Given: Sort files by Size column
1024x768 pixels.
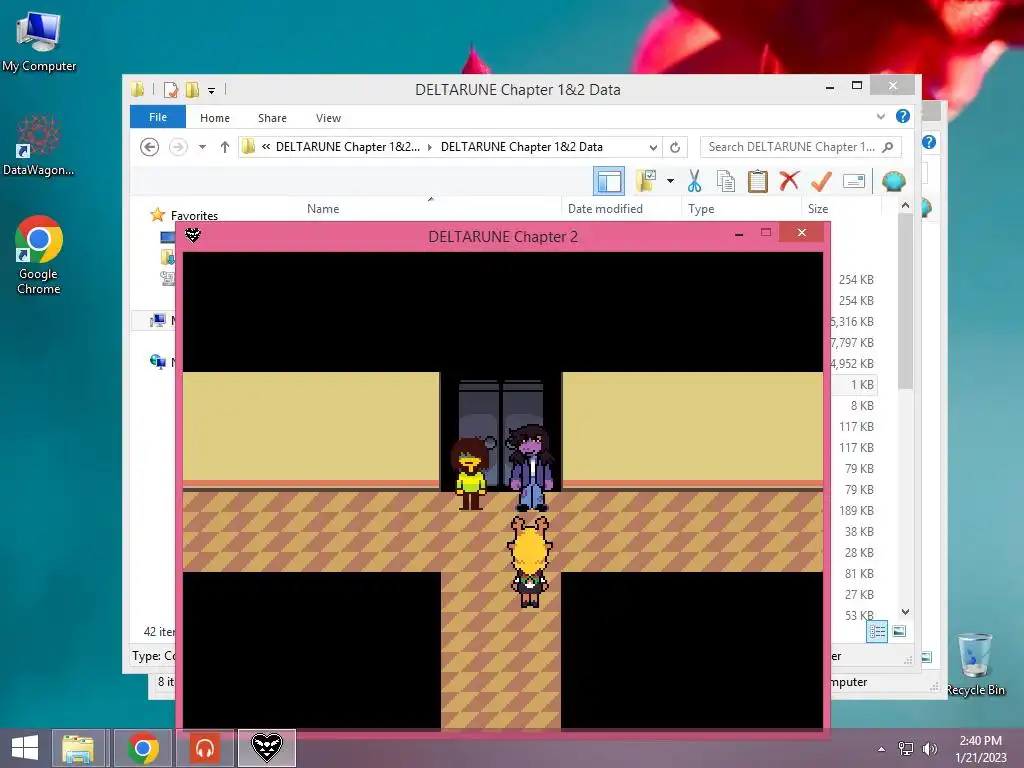Looking at the screenshot, I should 818,209.
